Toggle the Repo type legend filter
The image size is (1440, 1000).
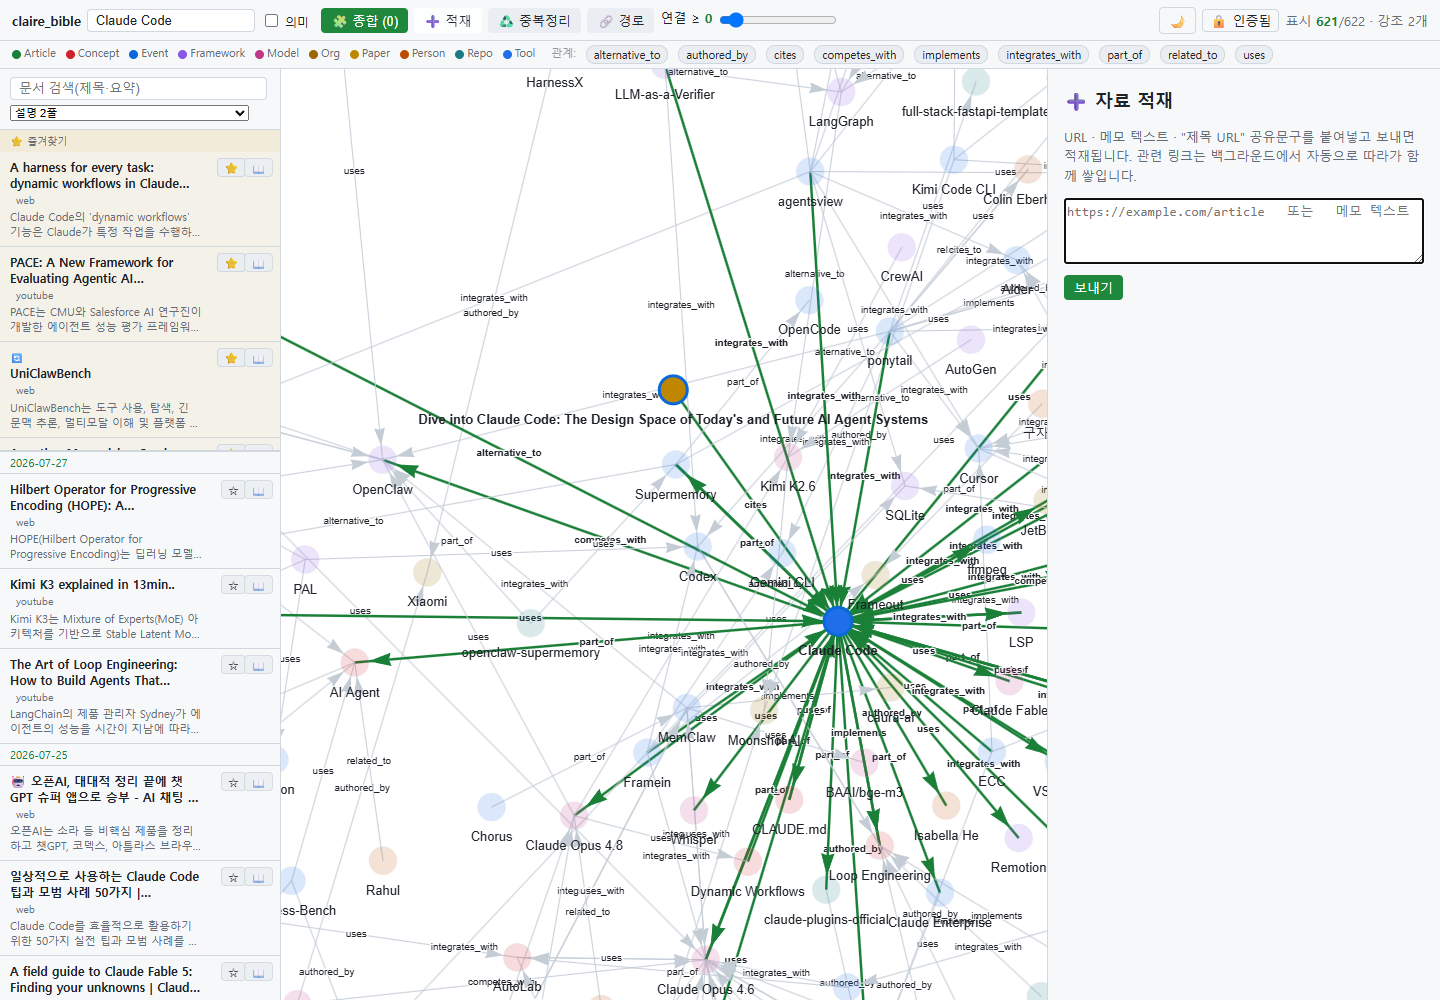coord(474,54)
